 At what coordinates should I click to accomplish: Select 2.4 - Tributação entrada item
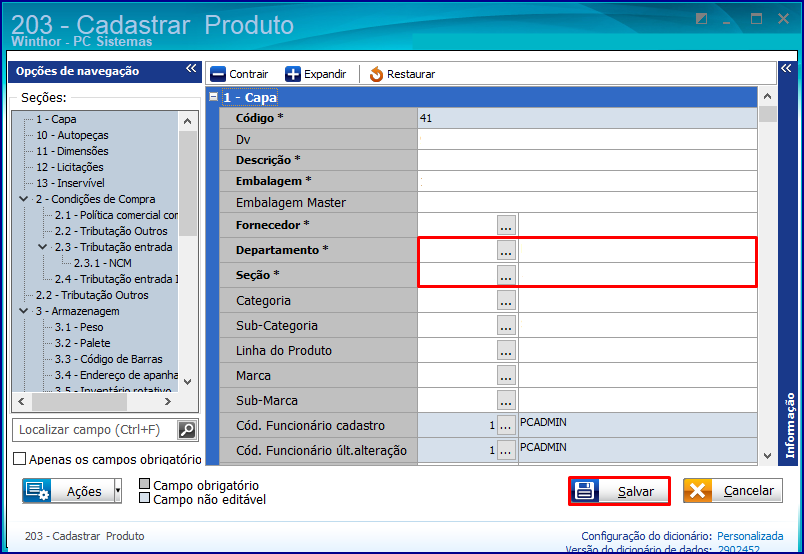[x=116, y=279]
